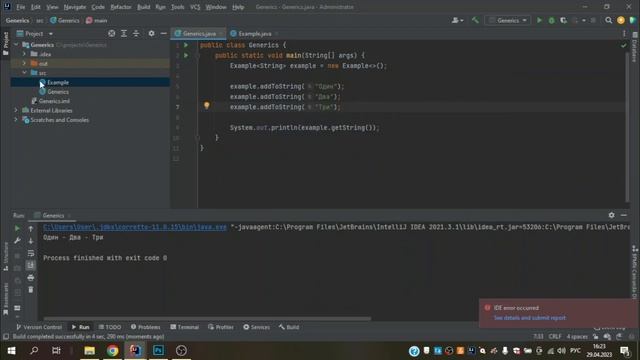The height and width of the screenshot is (360, 640).
Task: Open the Refactor menu
Action: tap(121, 7)
